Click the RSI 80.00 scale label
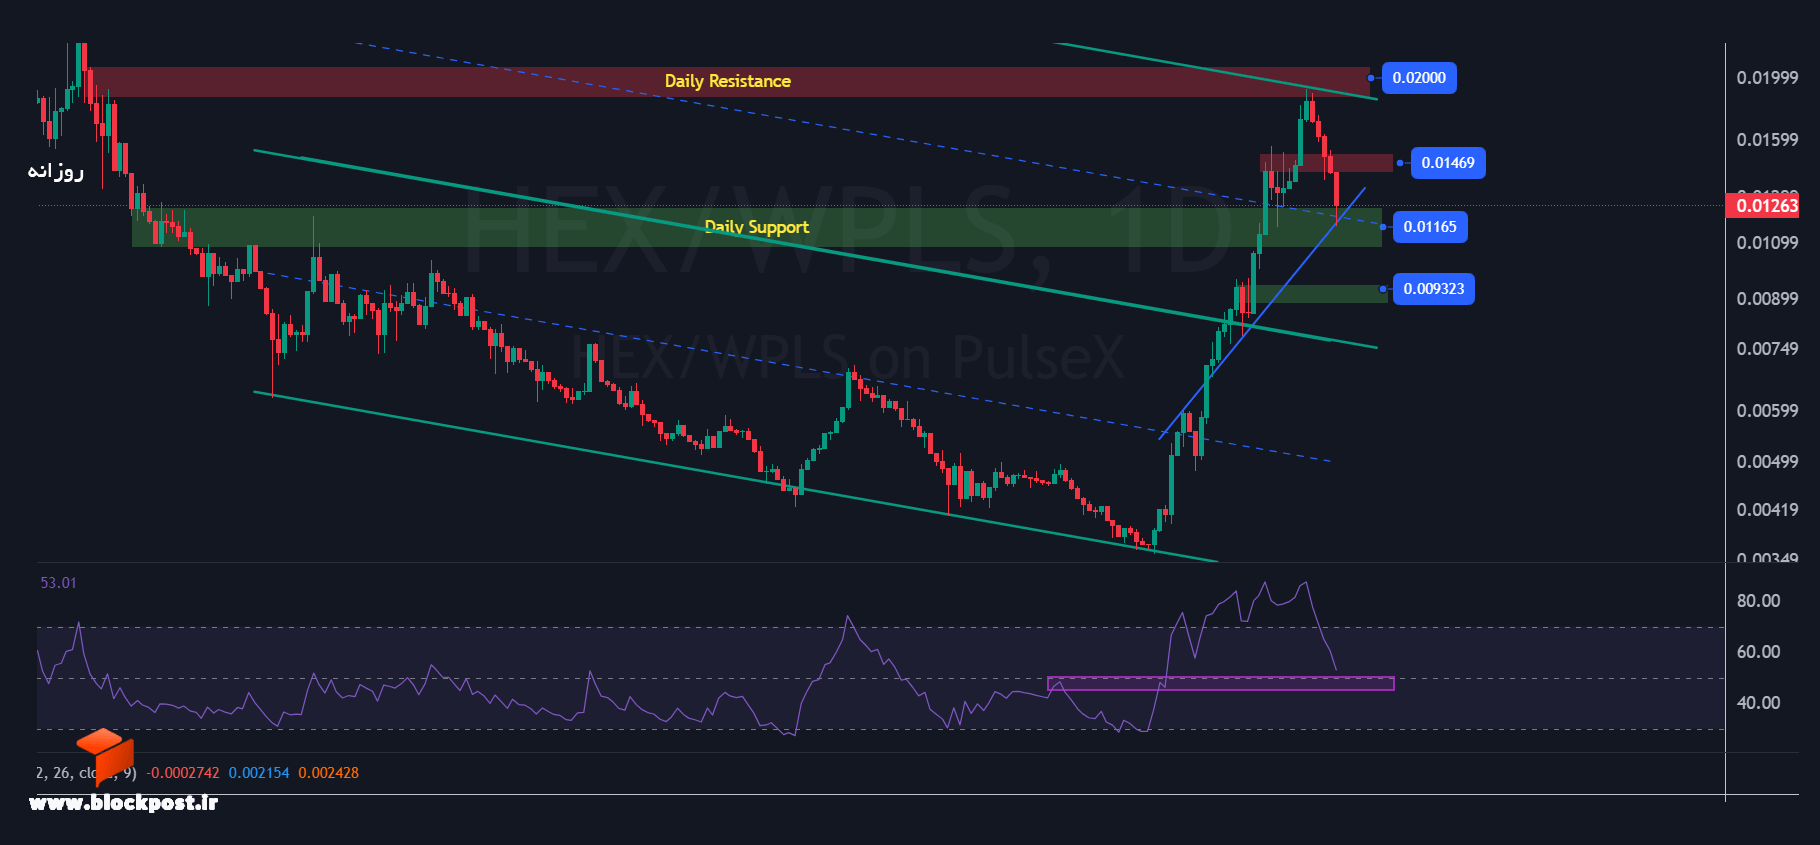 1758,601
